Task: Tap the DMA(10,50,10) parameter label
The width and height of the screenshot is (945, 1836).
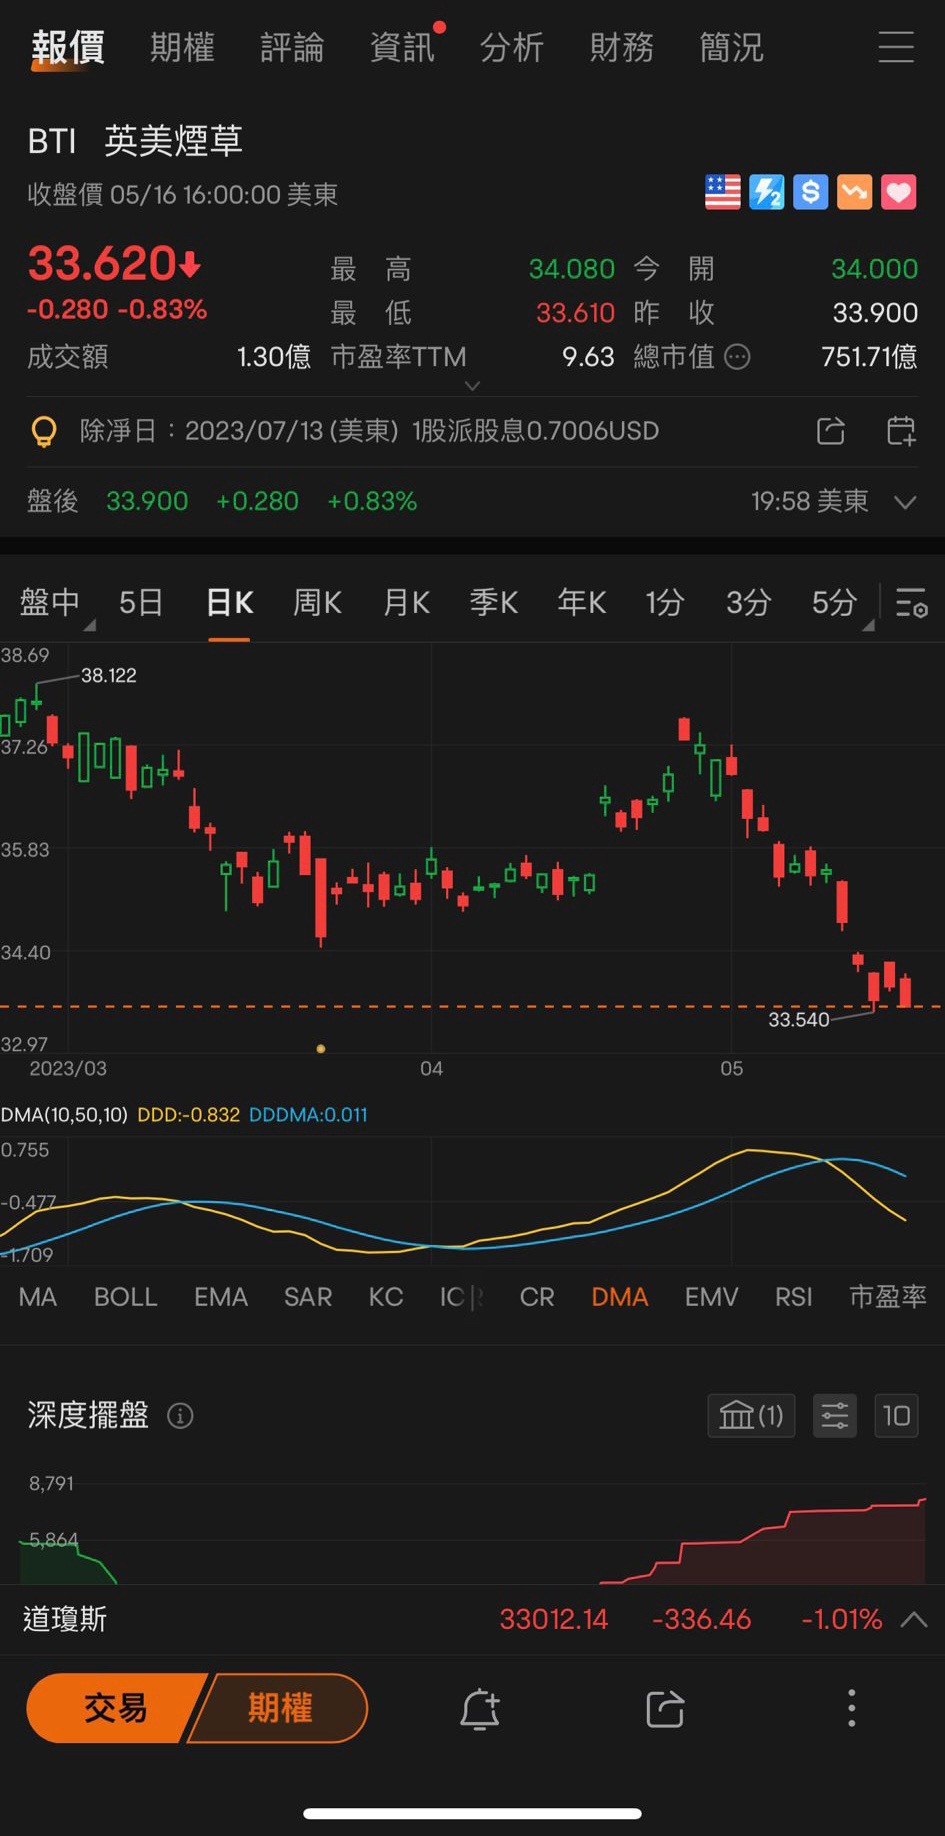Action: pyautogui.click(x=64, y=1115)
